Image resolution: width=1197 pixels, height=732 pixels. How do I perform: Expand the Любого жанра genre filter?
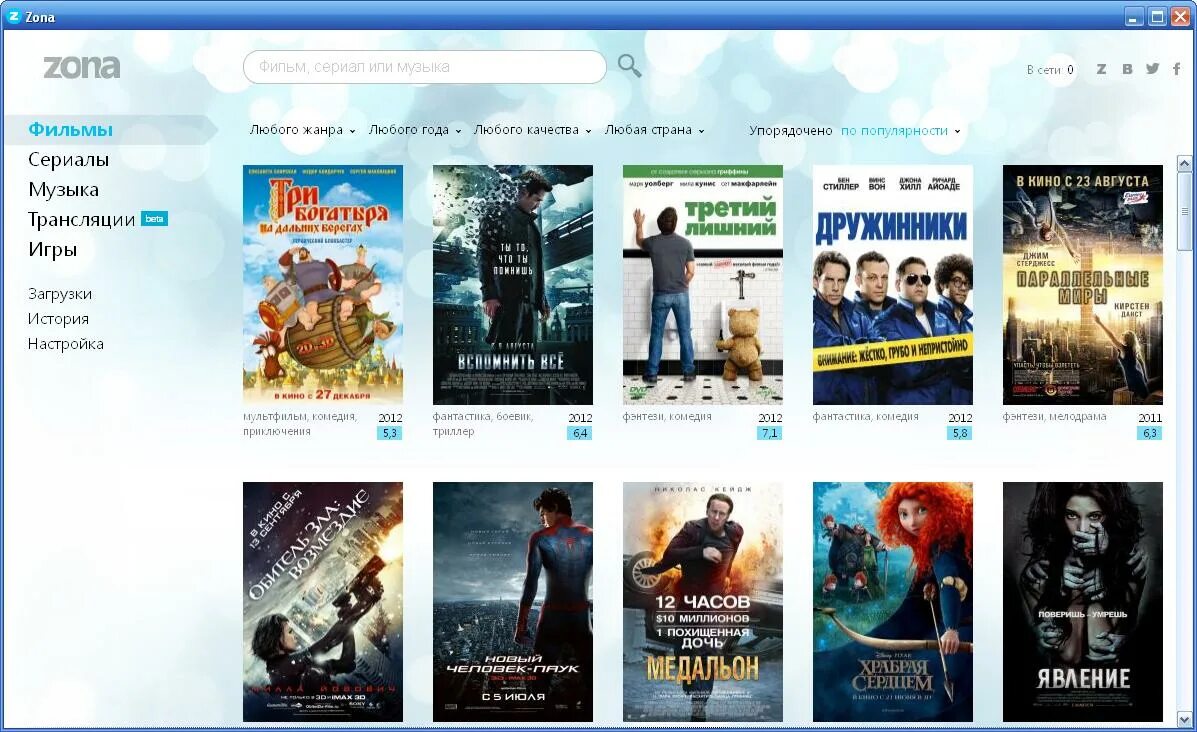point(302,130)
